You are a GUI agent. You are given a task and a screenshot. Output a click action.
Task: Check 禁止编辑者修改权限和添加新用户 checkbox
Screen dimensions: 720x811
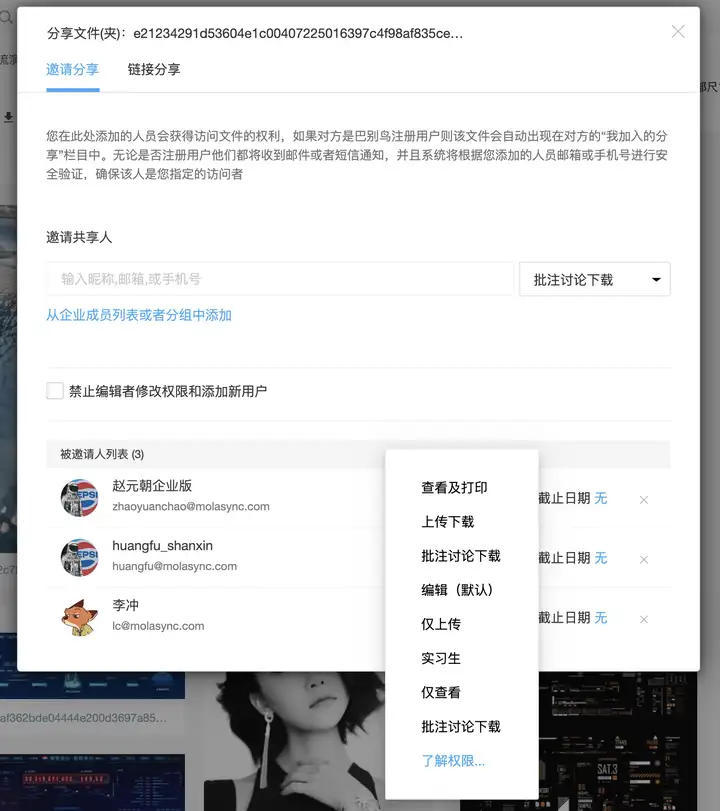[55, 391]
